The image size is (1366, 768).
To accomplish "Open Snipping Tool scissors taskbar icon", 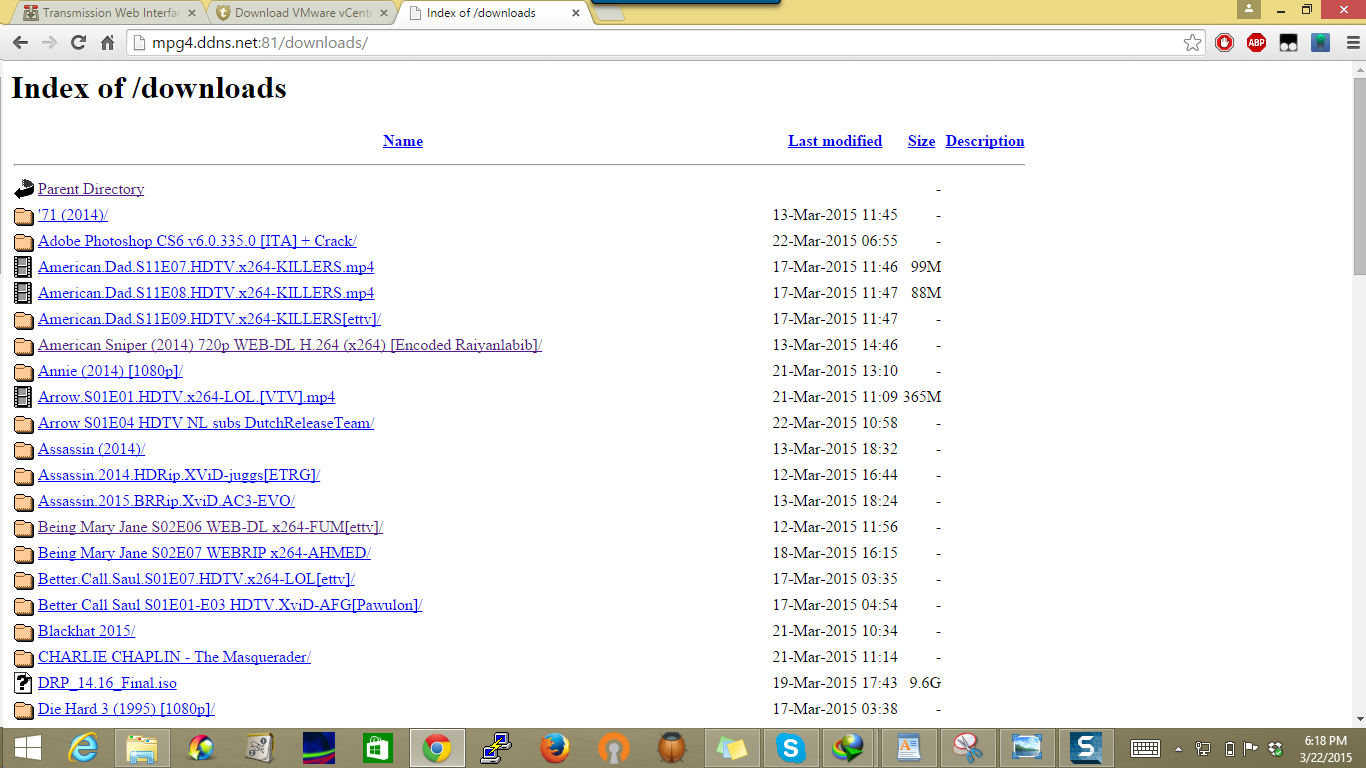I will [967, 748].
